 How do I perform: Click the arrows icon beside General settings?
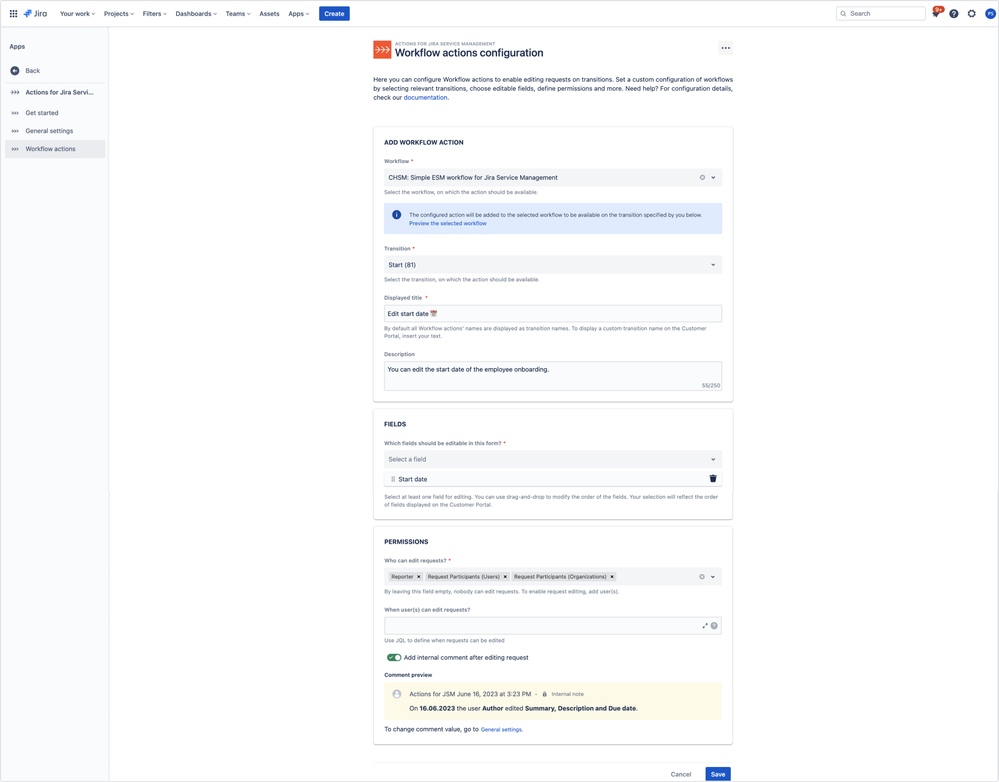[x=15, y=131]
